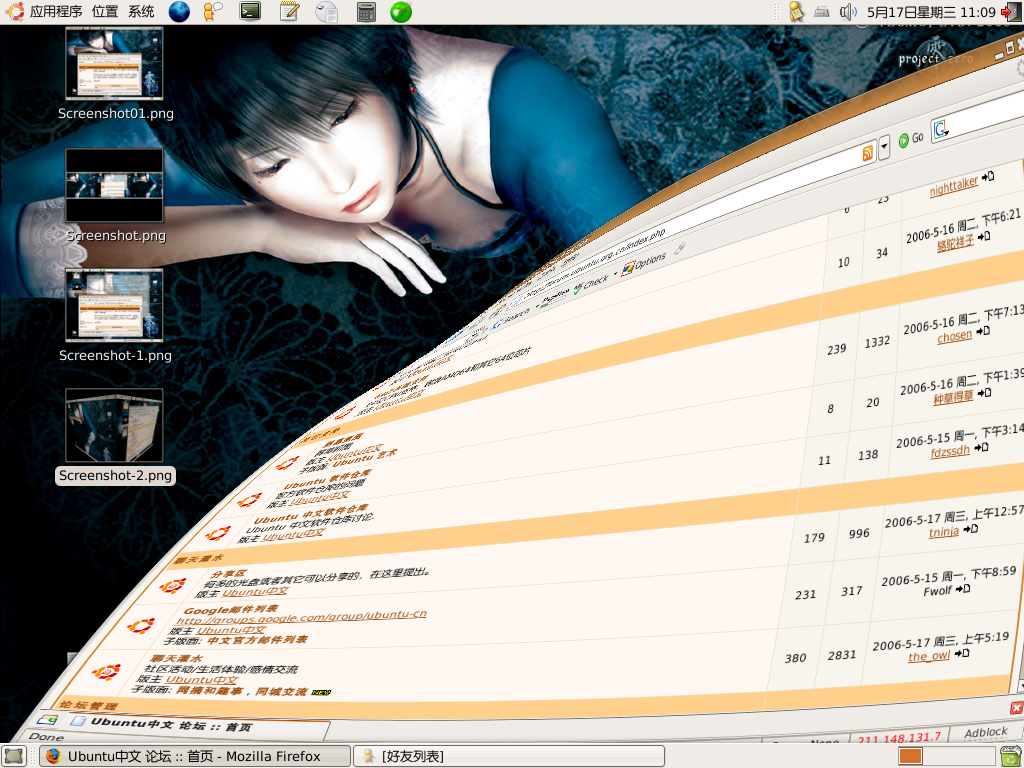Open the chosen user link

tap(954, 336)
